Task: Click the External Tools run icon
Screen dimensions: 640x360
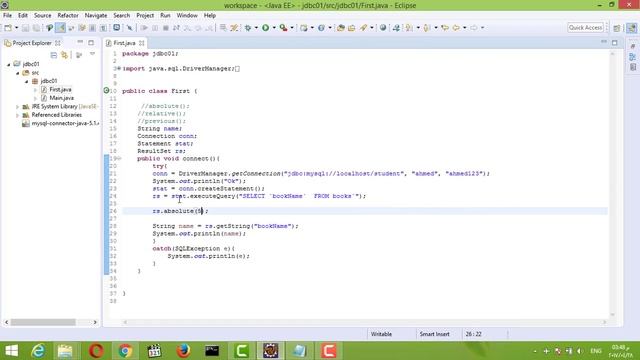Action: [x=283, y=28]
